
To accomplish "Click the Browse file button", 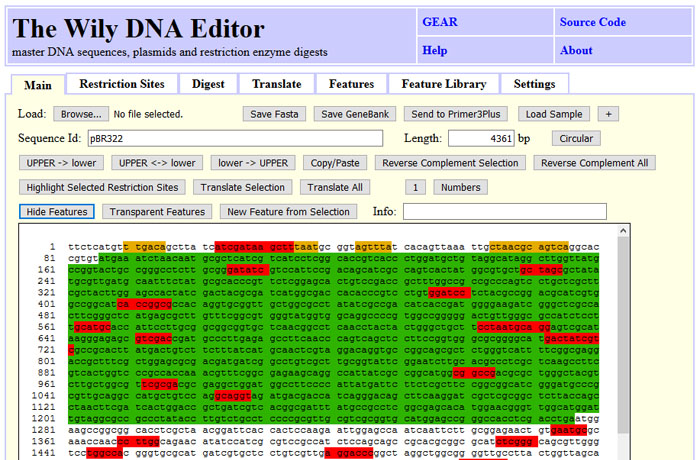I will [x=80, y=114].
